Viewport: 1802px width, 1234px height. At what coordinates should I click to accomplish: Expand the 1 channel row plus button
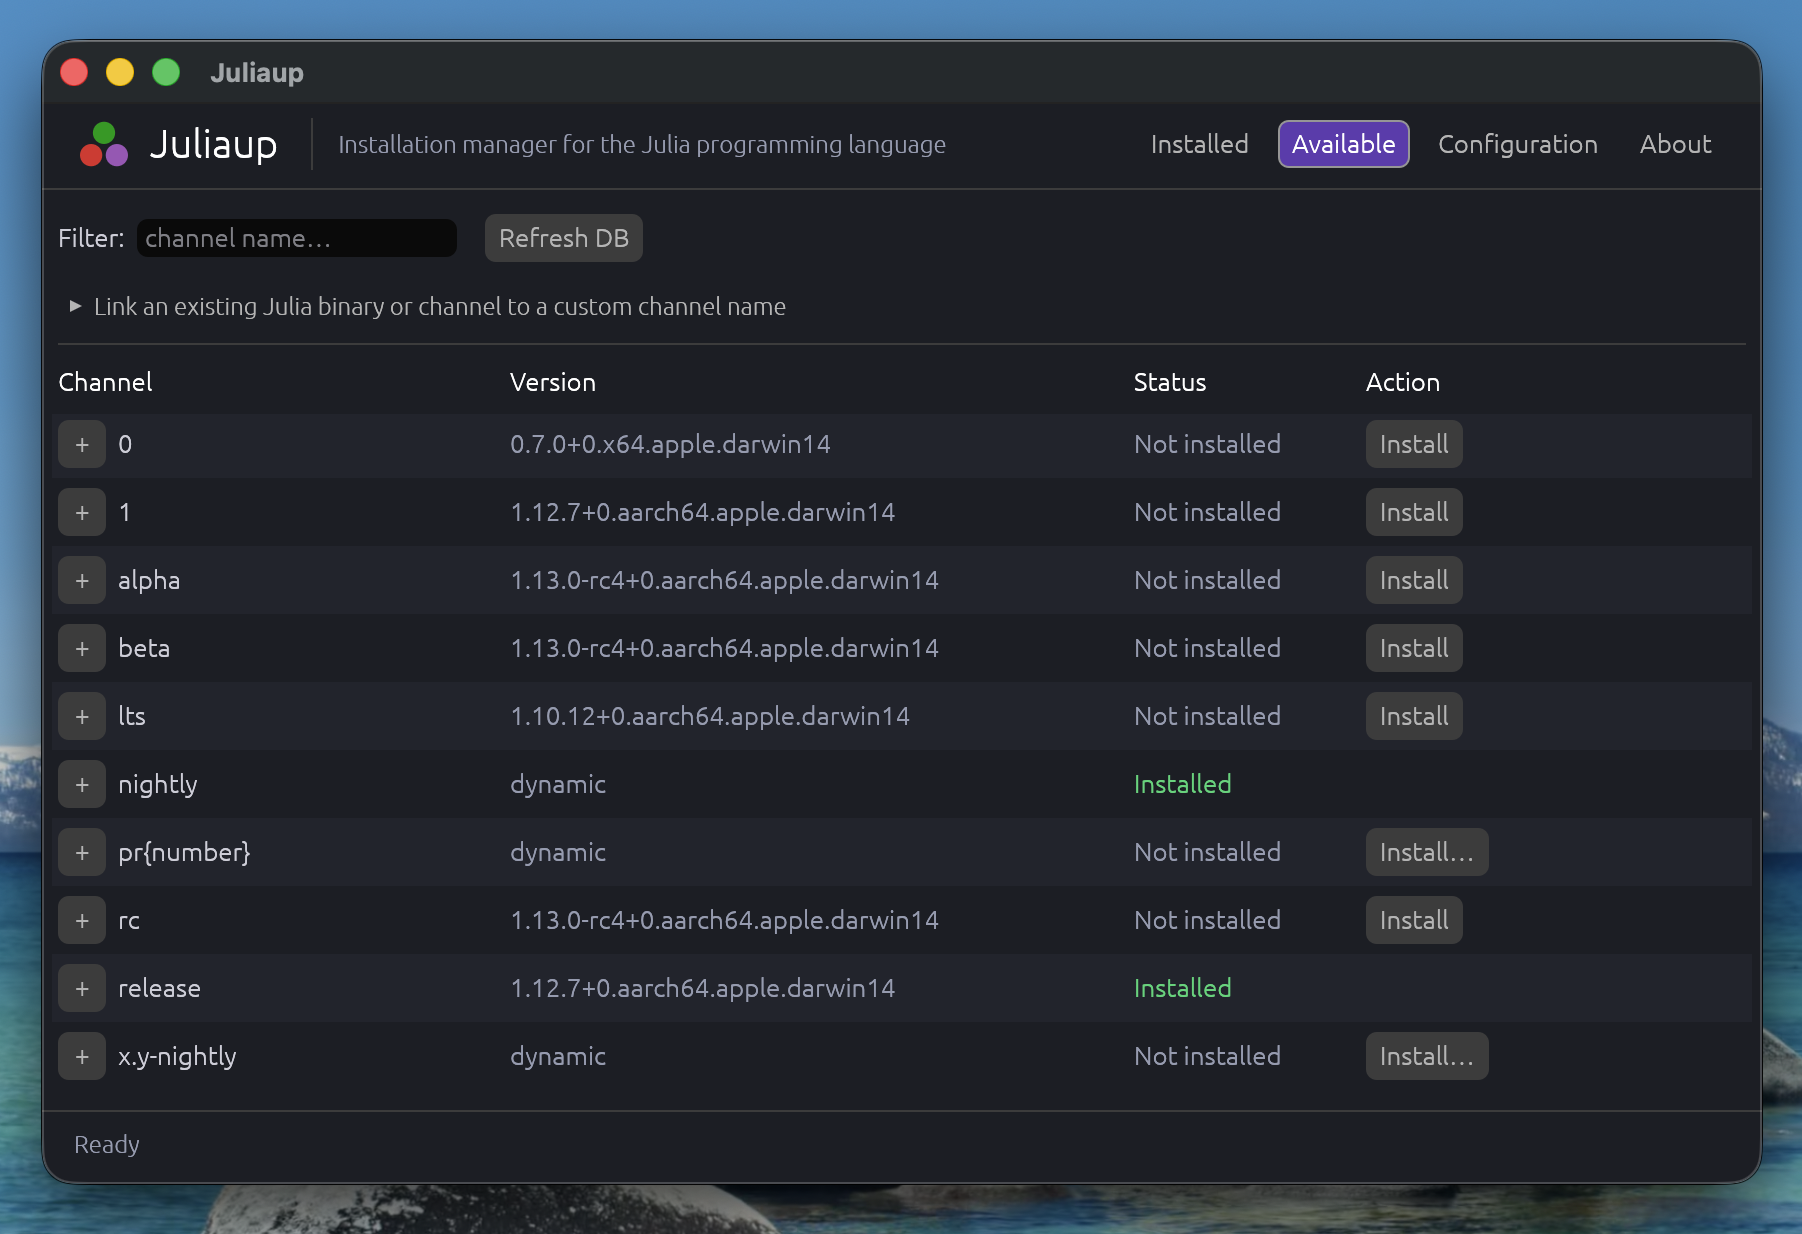click(82, 512)
